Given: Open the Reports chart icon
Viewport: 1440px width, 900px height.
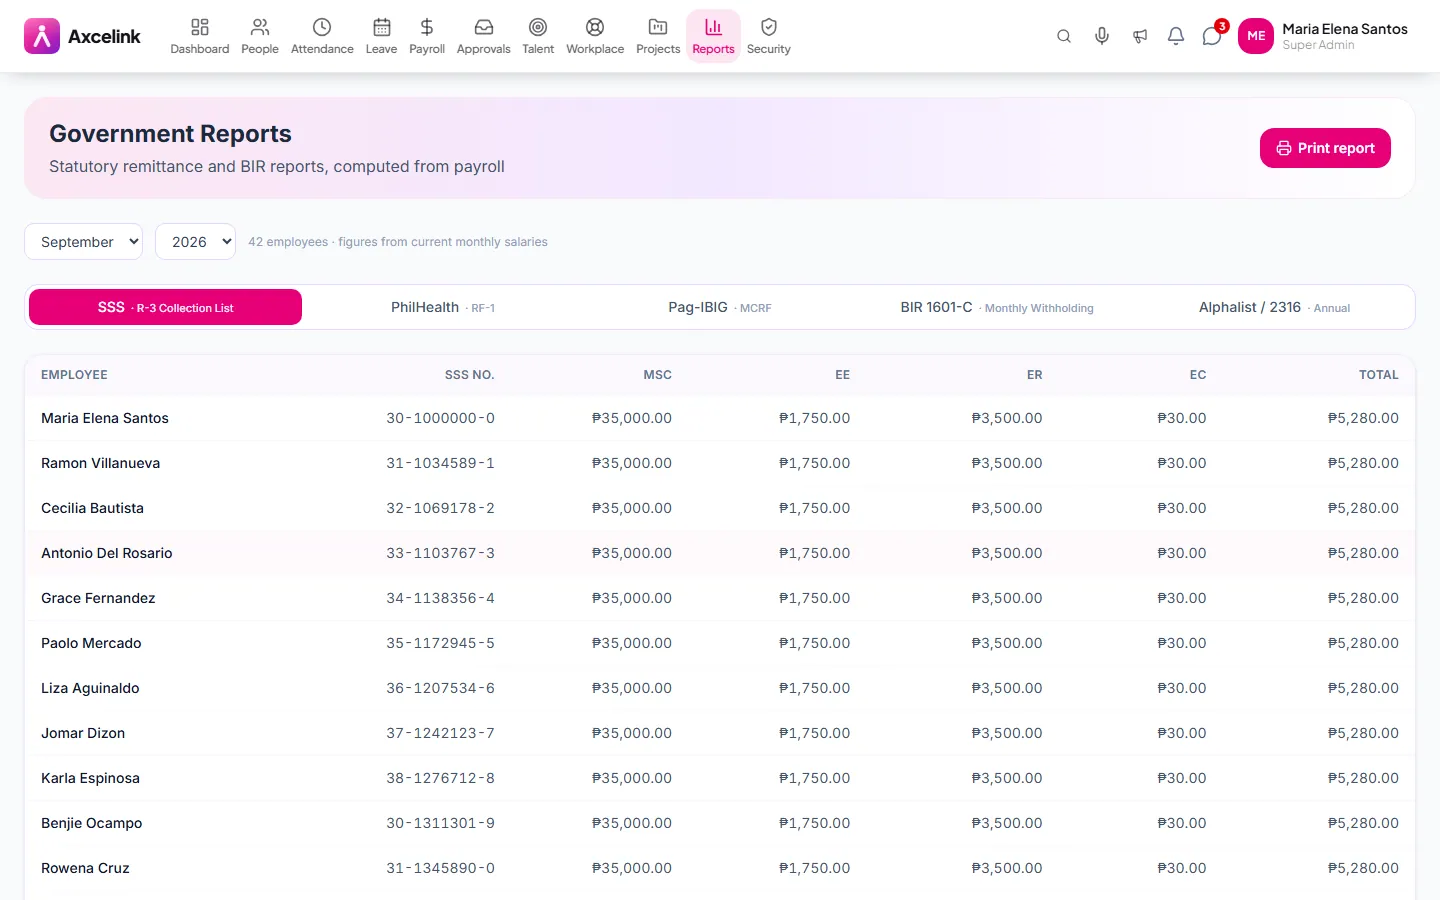Looking at the screenshot, I should tap(713, 27).
